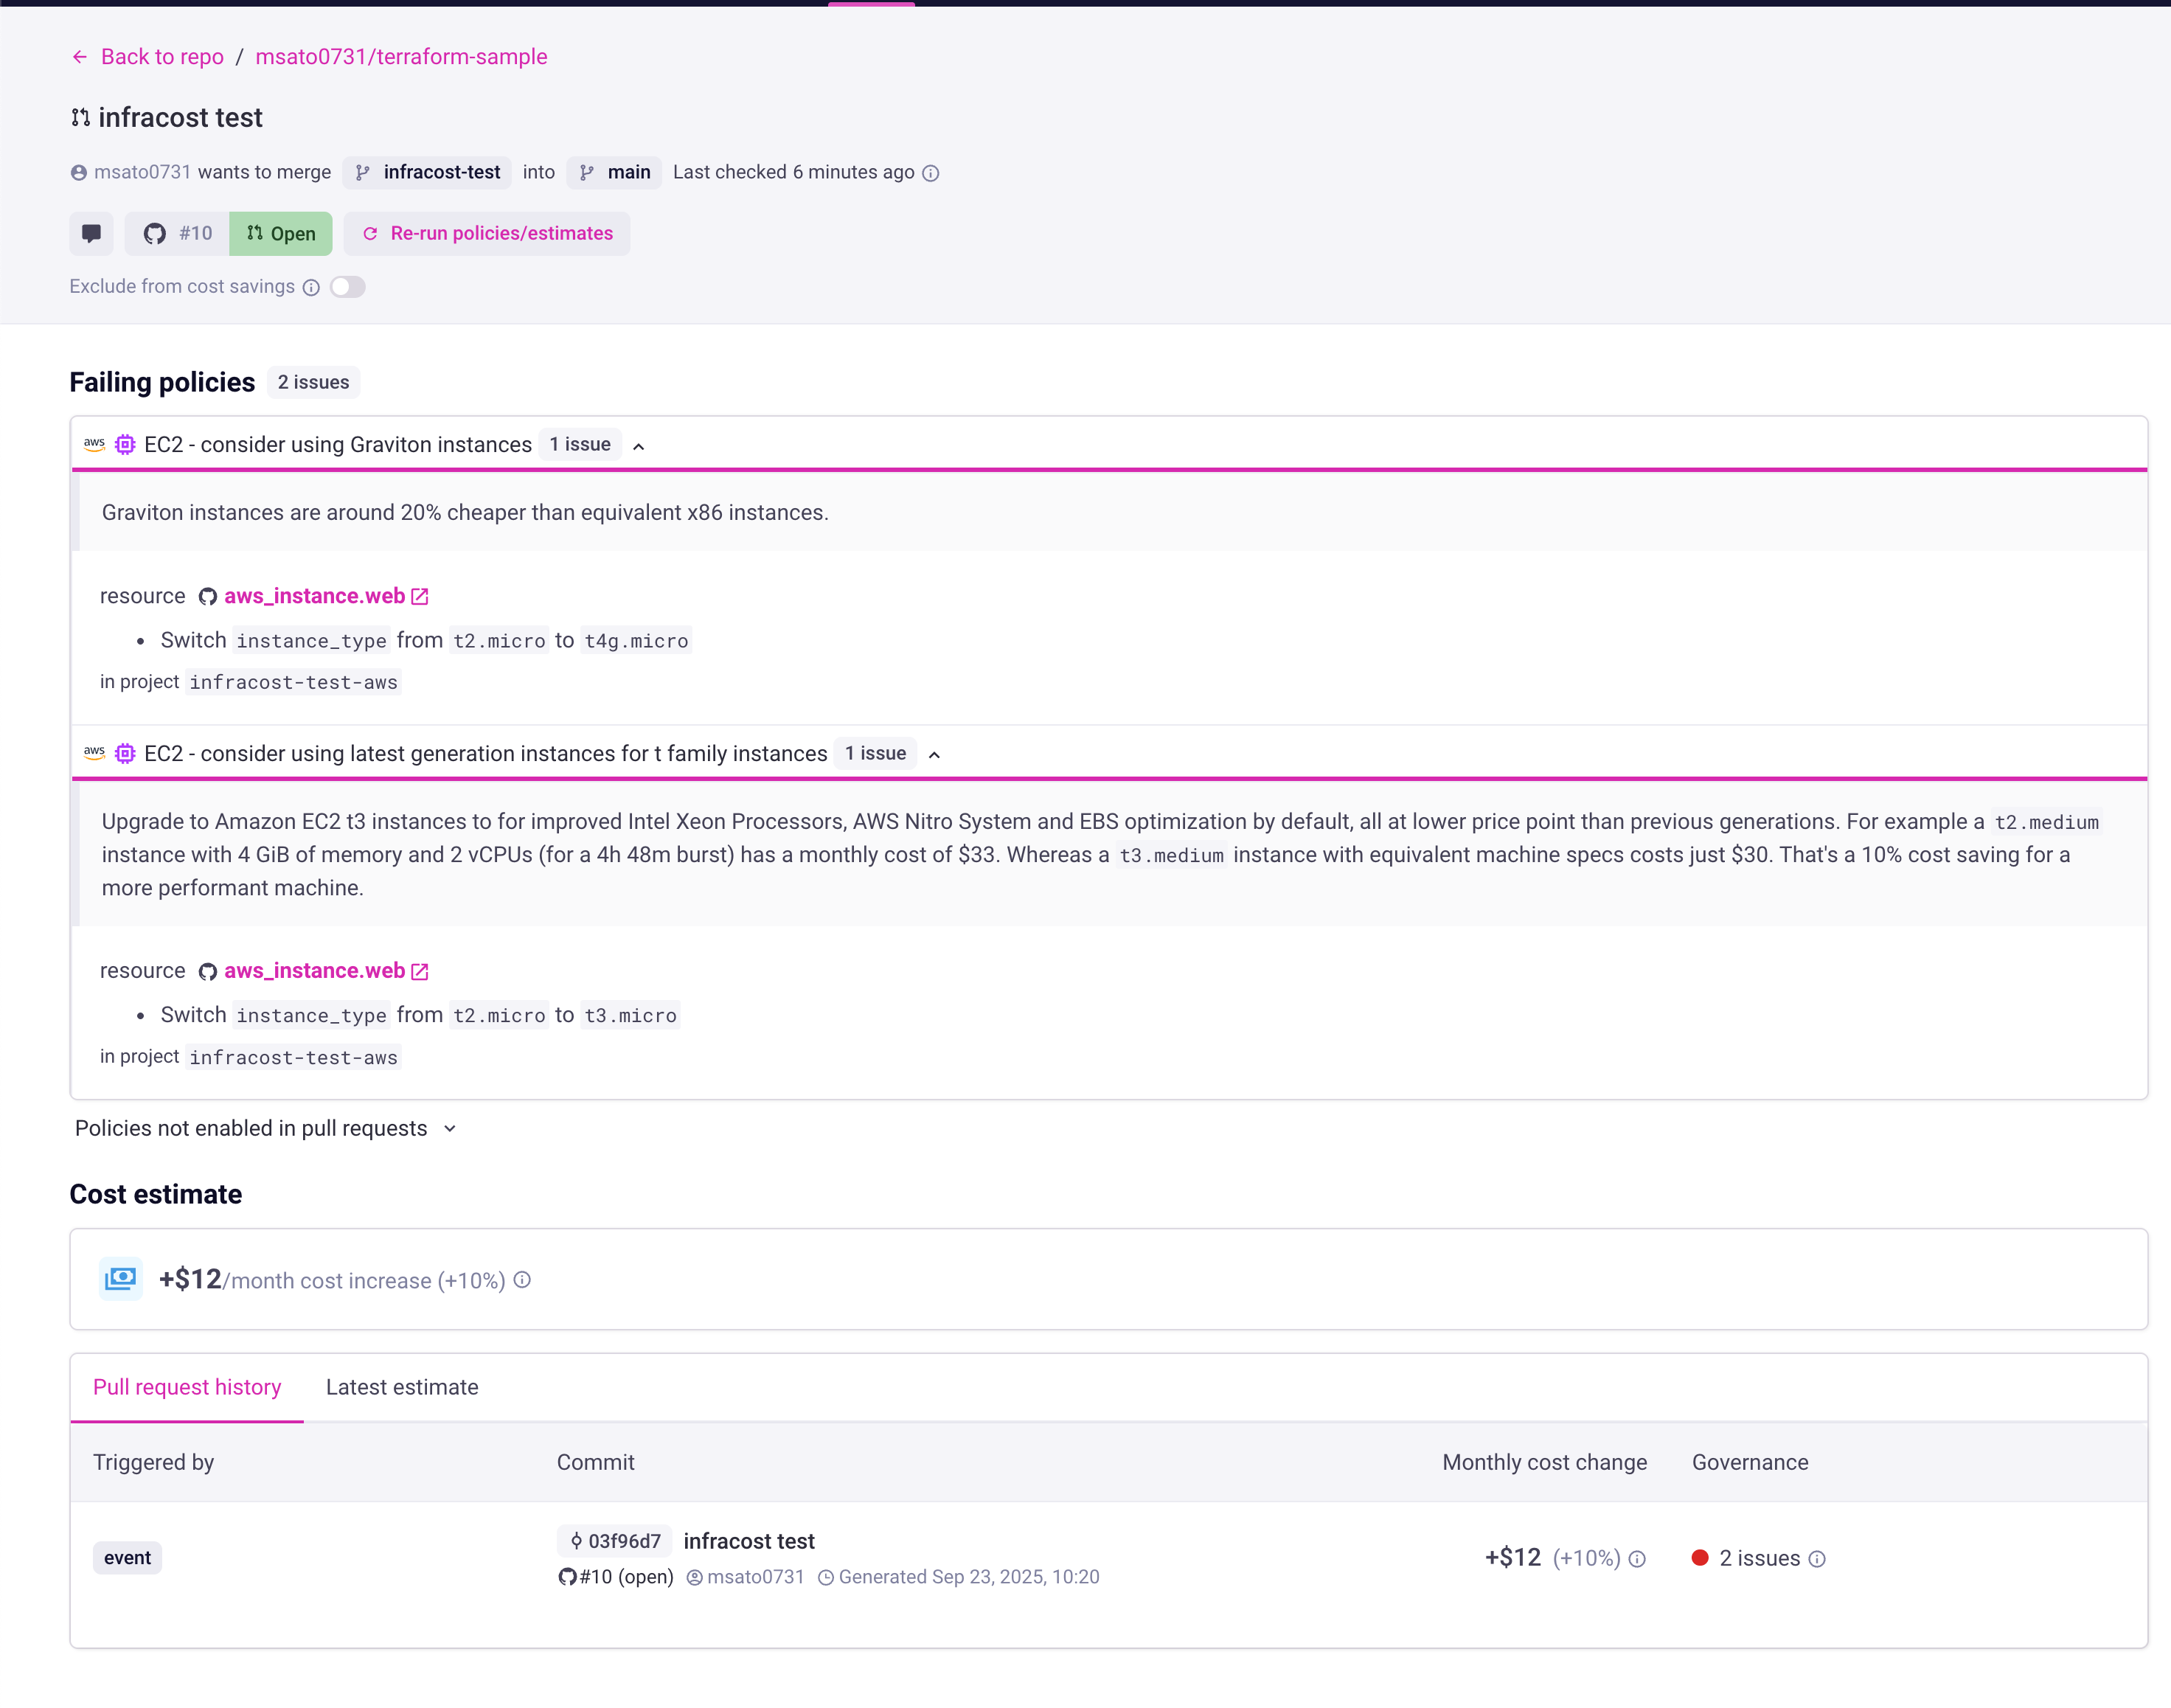This screenshot has width=2171, height=1708.
Task: Click the AWS logo on the latest generation policy
Action: pos(95,753)
